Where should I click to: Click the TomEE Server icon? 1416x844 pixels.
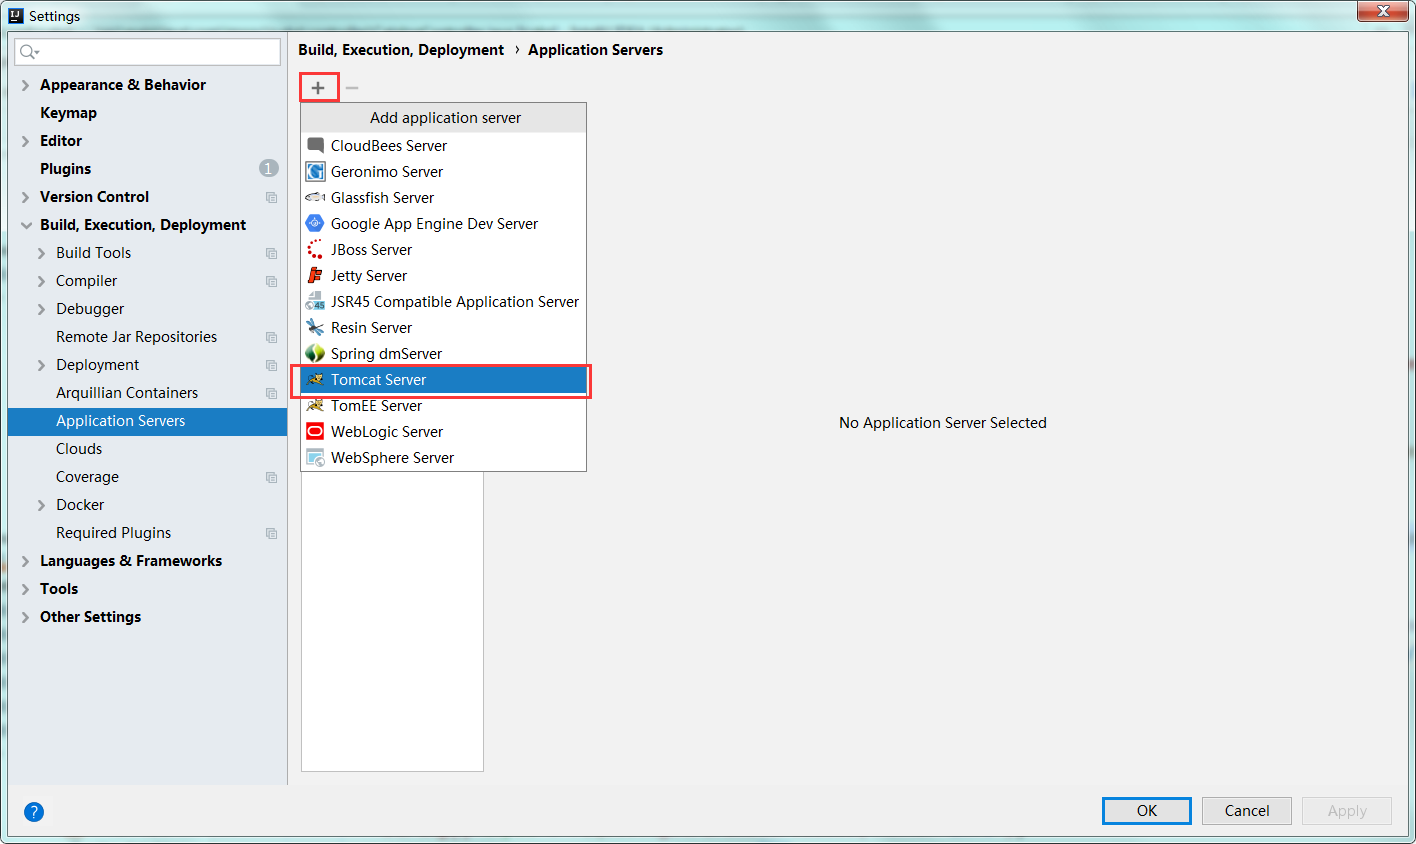[x=315, y=406]
